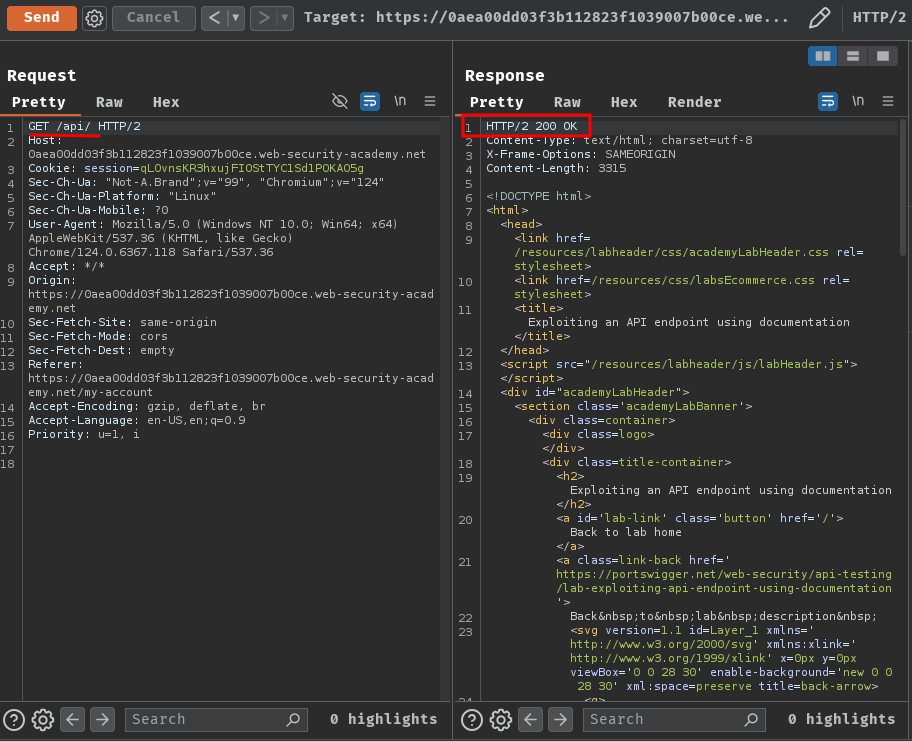The height and width of the screenshot is (741, 912).
Task: Switch to Request Hex tab
Action: click(x=166, y=102)
